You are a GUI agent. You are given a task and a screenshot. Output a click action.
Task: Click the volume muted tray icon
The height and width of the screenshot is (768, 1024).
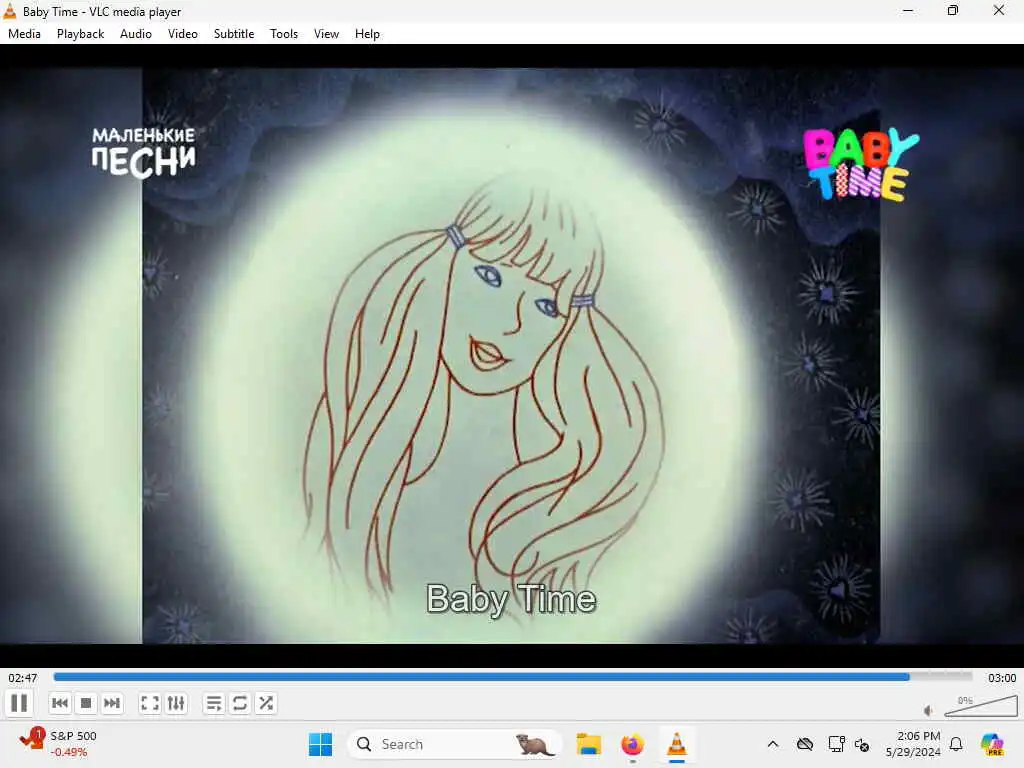coord(862,744)
